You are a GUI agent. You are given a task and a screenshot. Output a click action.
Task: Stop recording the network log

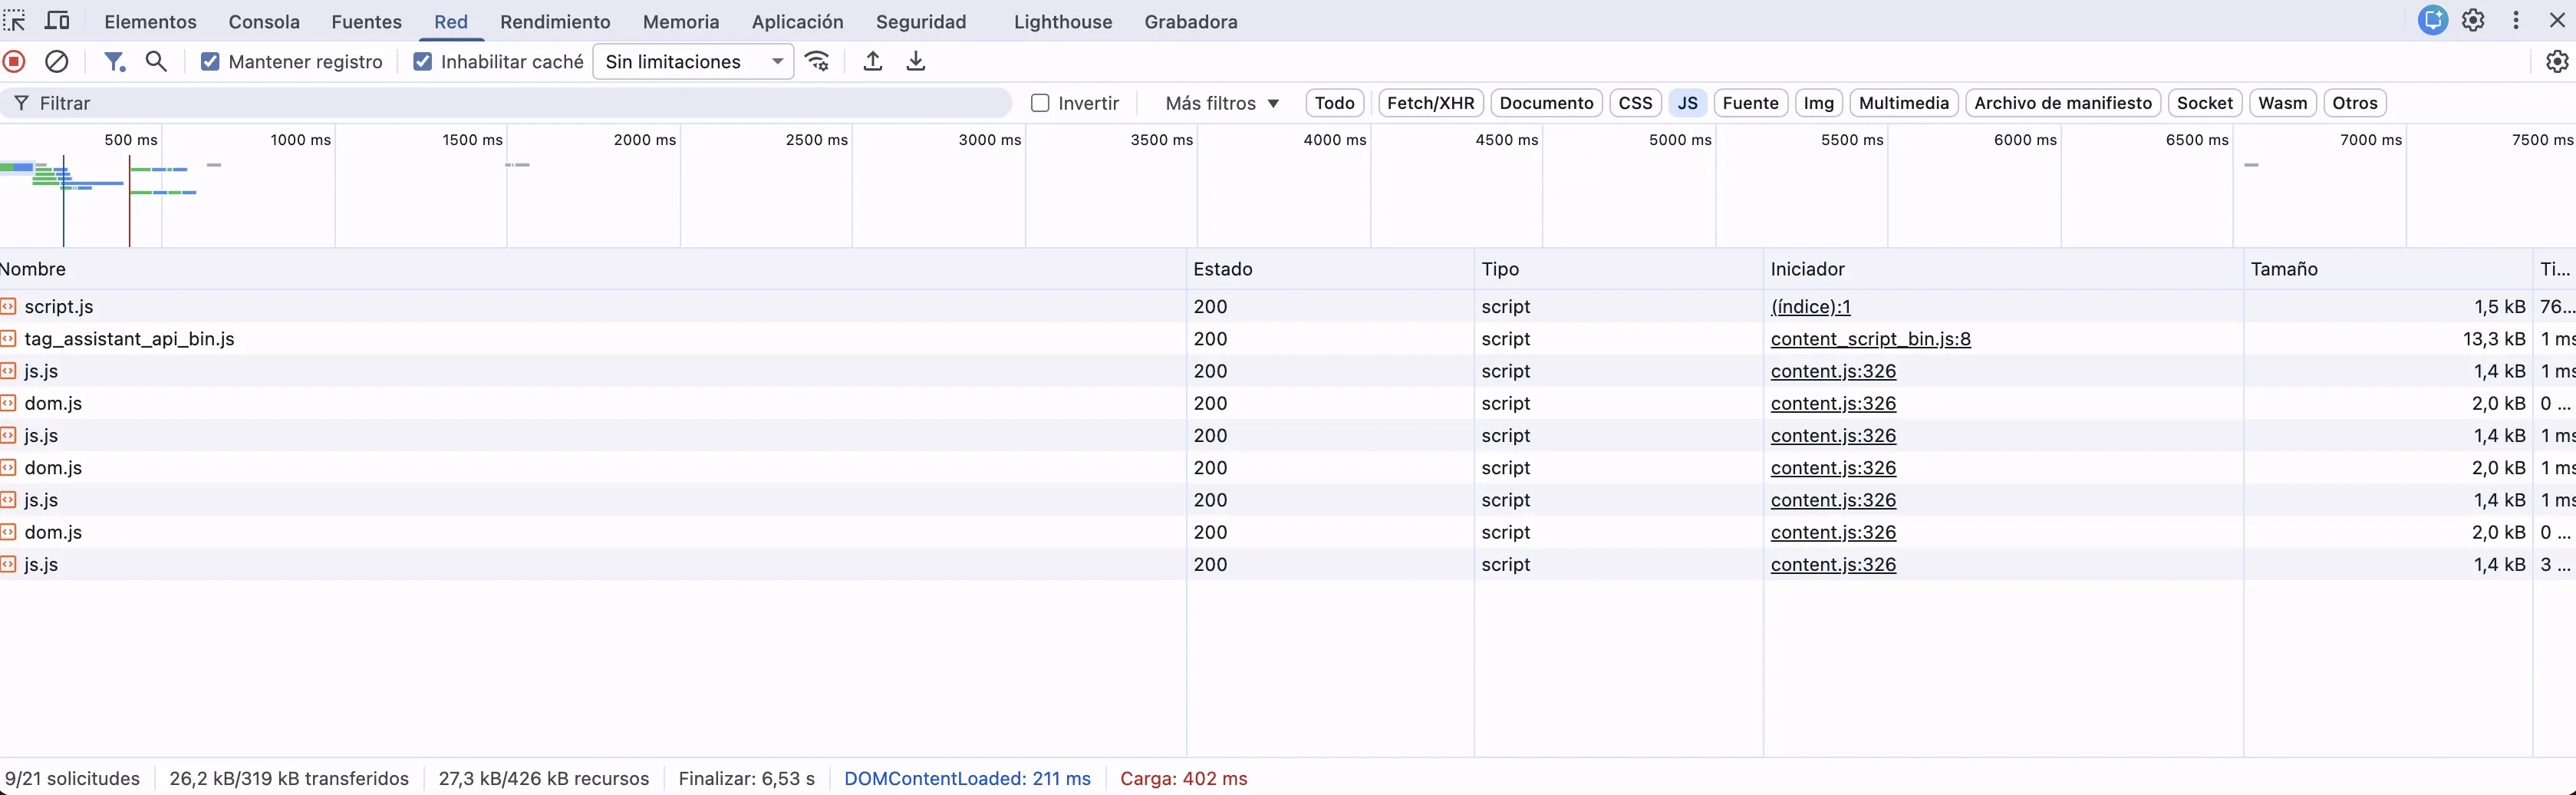point(14,62)
